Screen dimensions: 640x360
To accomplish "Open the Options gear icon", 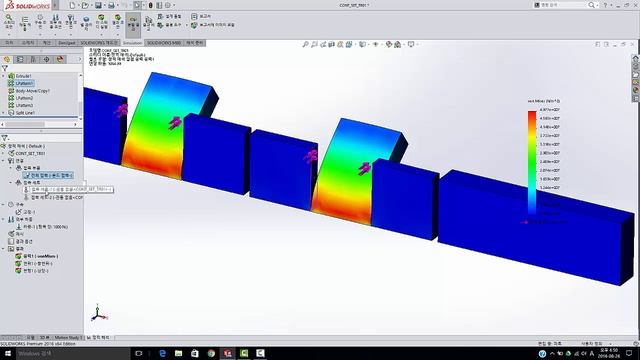I will [168, 5].
